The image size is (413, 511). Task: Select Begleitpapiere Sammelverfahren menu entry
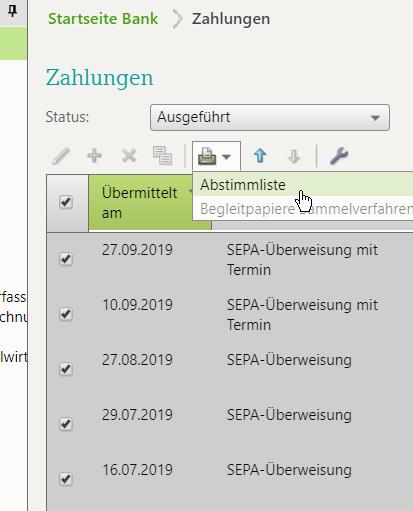302,209
